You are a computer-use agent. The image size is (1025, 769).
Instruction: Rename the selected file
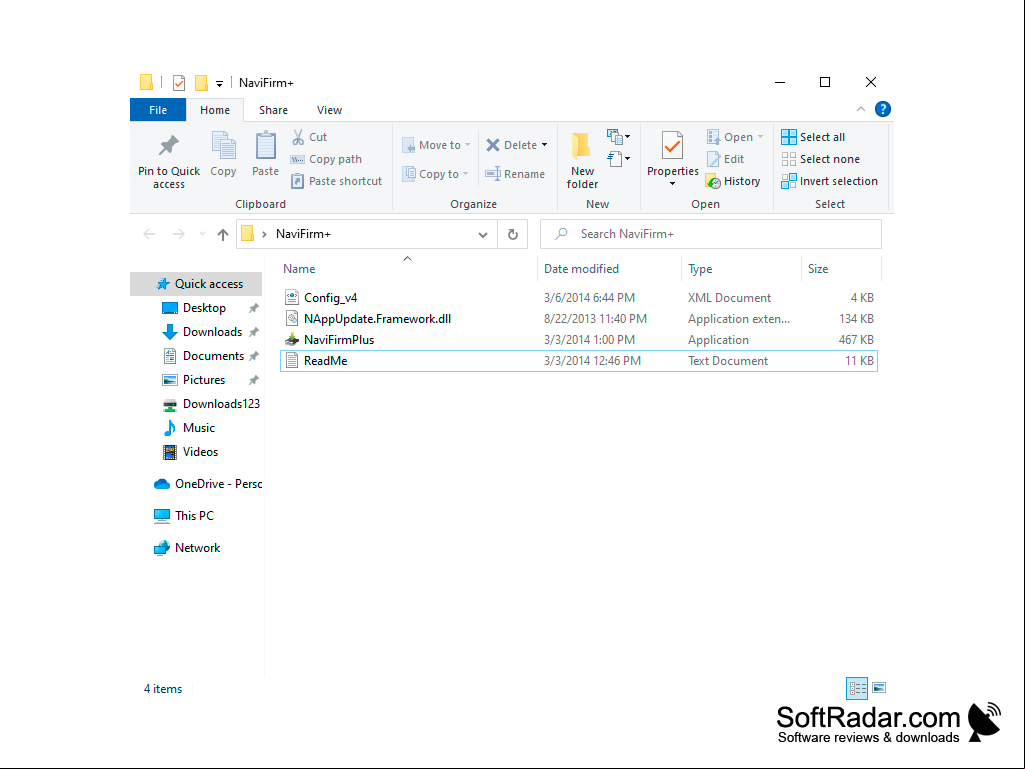click(515, 174)
